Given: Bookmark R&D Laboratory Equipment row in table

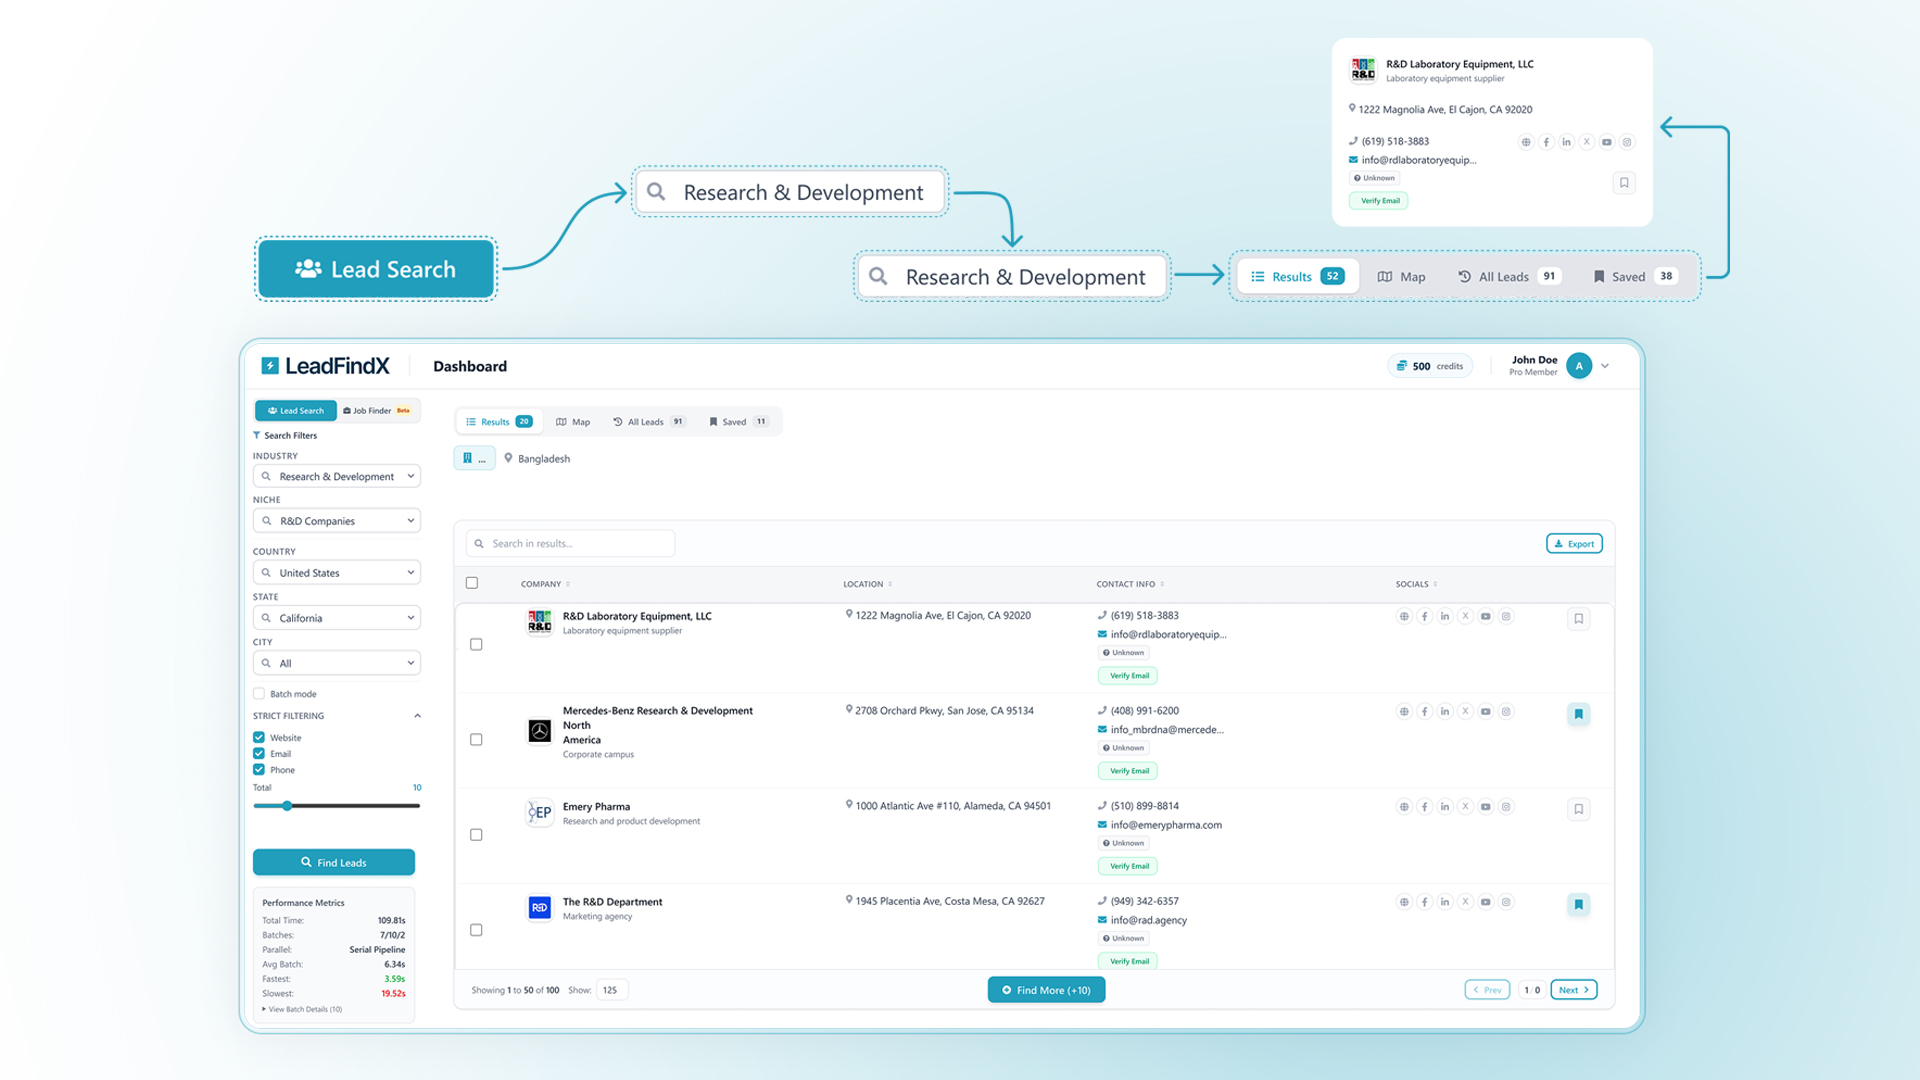Looking at the screenshot, I should (1579, 619).
